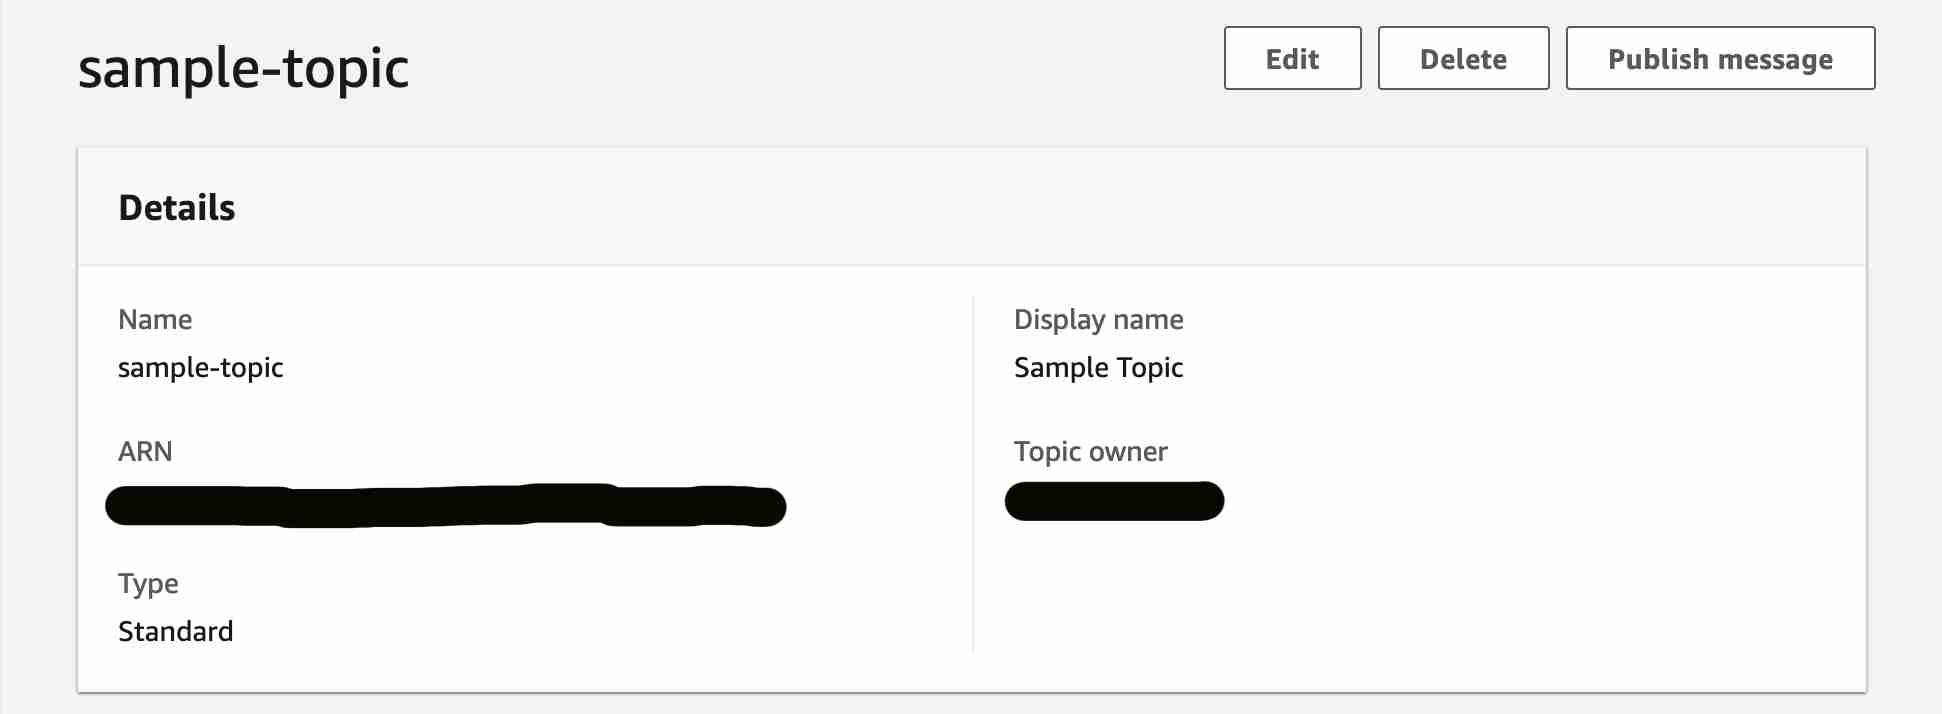Select the Standard type value
This screenshot has width=1942, height=714.
coord(175,632)
